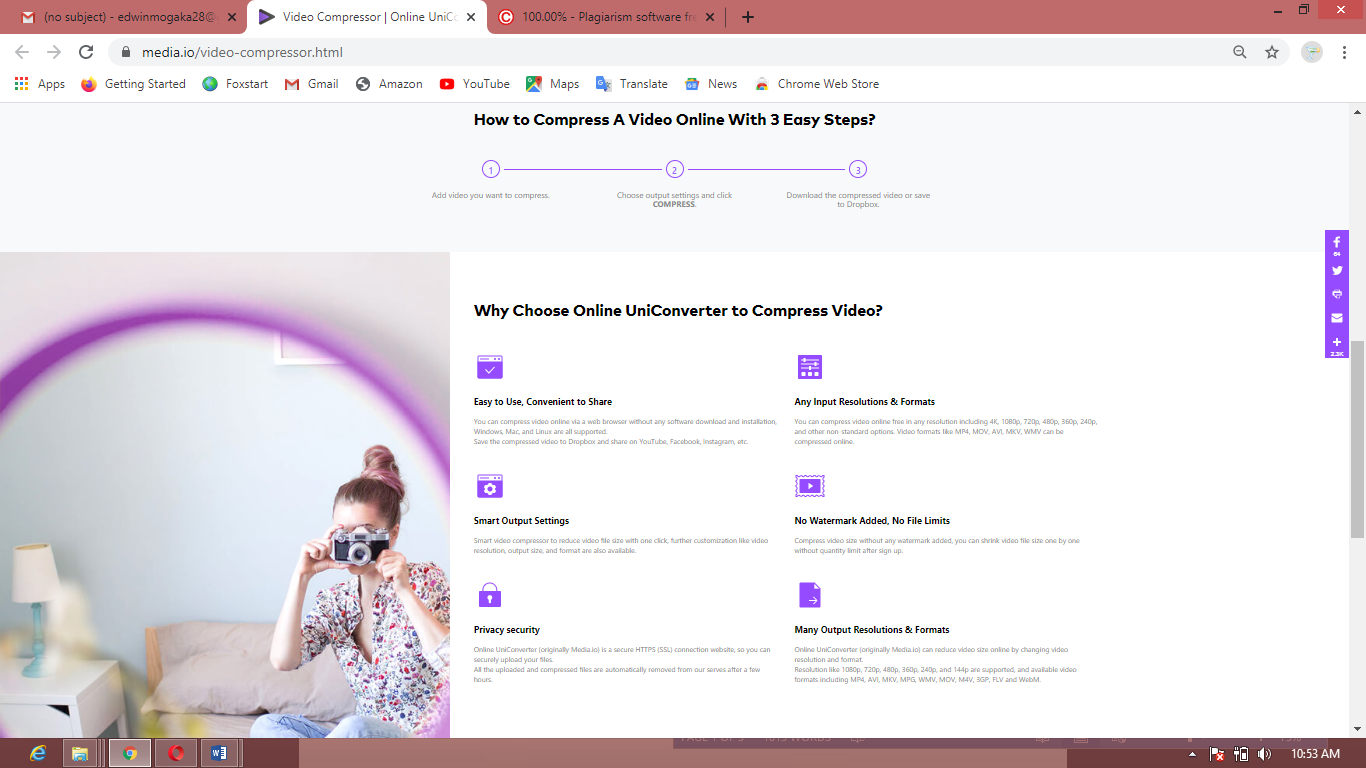Click the zoom magnifier icon in address bar
The image size is (1366, 768).
1240,52
